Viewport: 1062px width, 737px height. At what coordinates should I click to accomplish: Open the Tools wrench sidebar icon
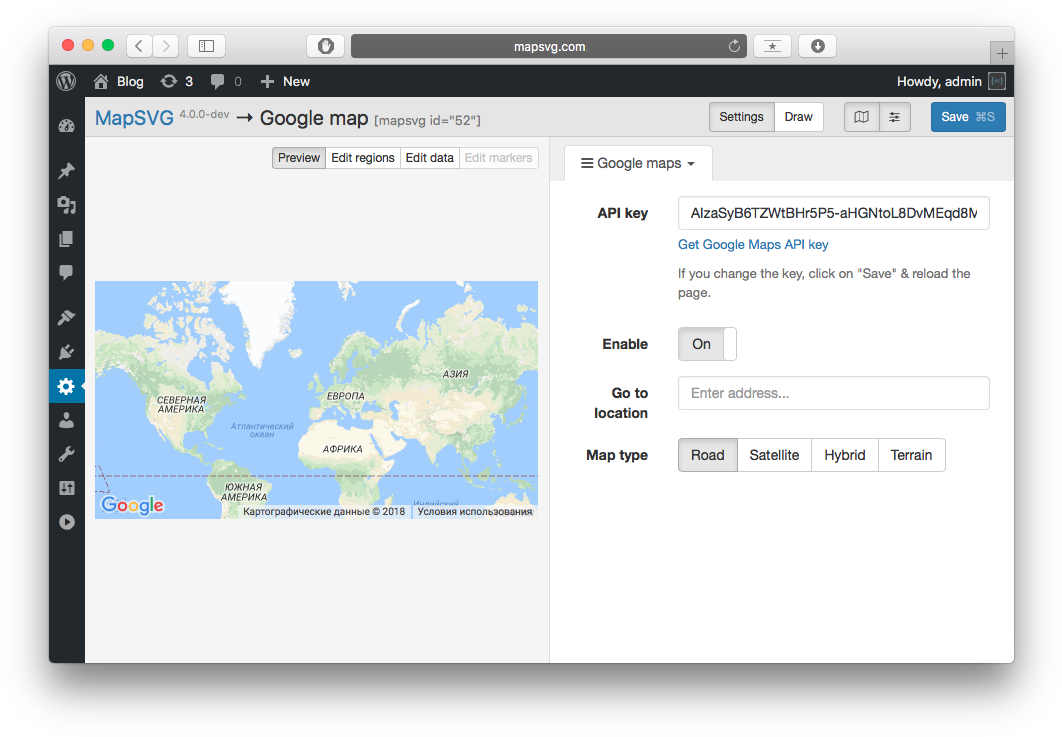pyautogui.click(x=66, y=454)
